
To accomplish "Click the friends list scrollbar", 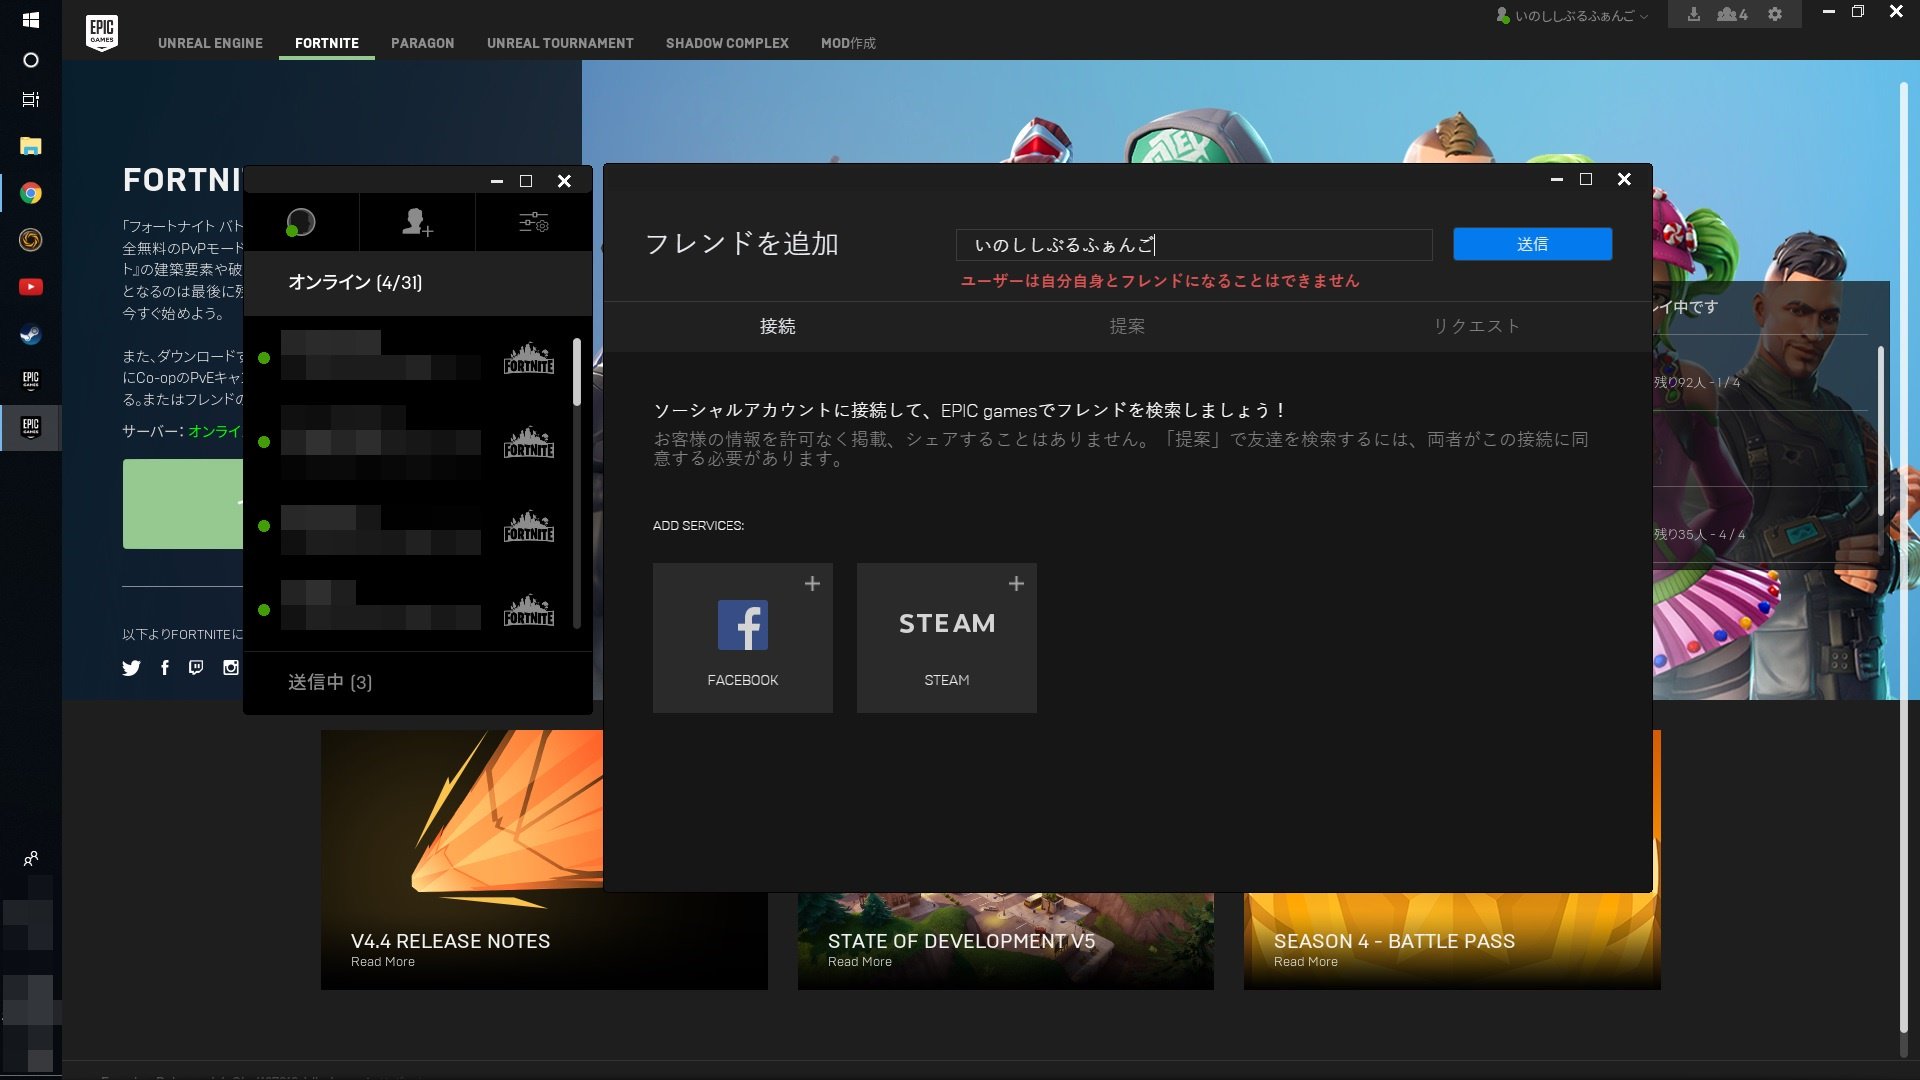I will tap(577, 372).
